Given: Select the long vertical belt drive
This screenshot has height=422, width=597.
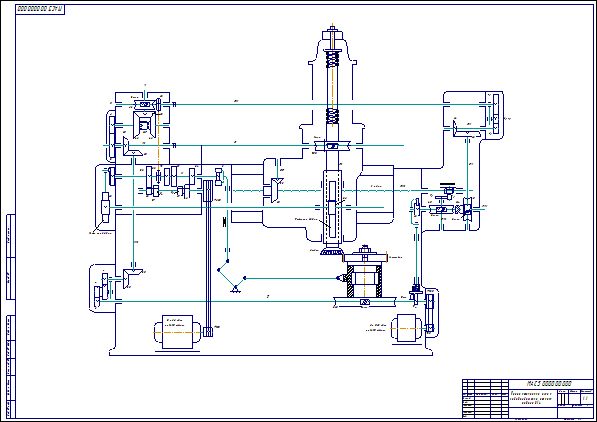Looking at the screenshot, I should tap(208, 258).
